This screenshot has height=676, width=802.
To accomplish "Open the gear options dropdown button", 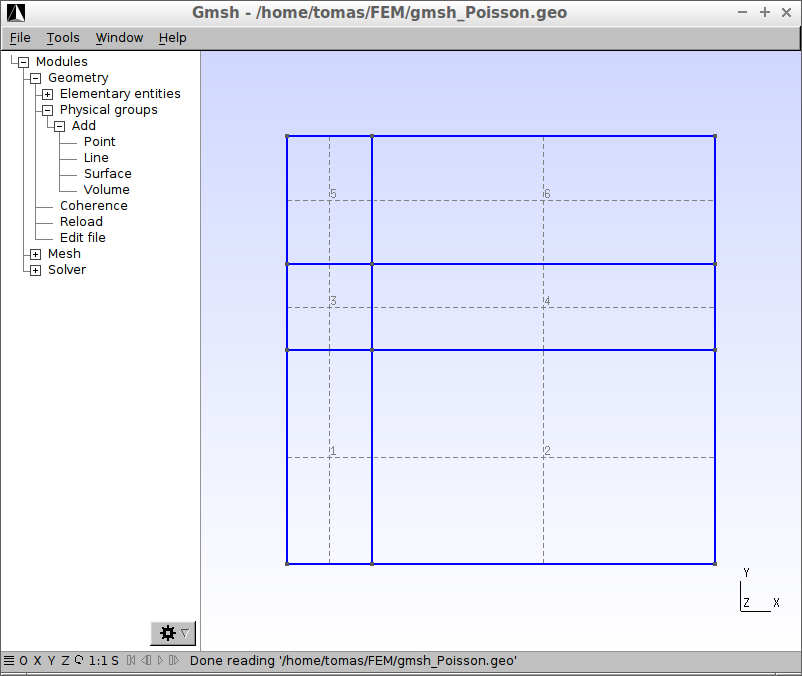I will (x=173, y=633).
